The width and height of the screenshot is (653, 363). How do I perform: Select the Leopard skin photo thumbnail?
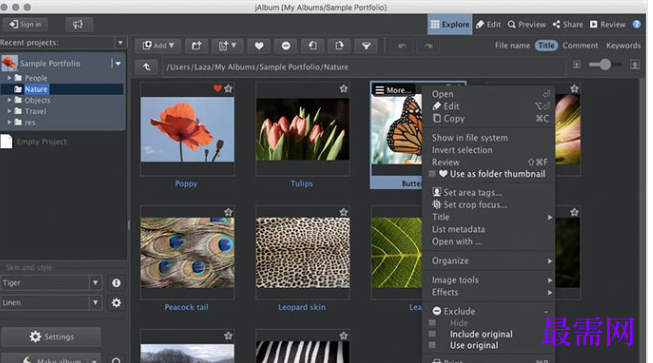(302, 253)
